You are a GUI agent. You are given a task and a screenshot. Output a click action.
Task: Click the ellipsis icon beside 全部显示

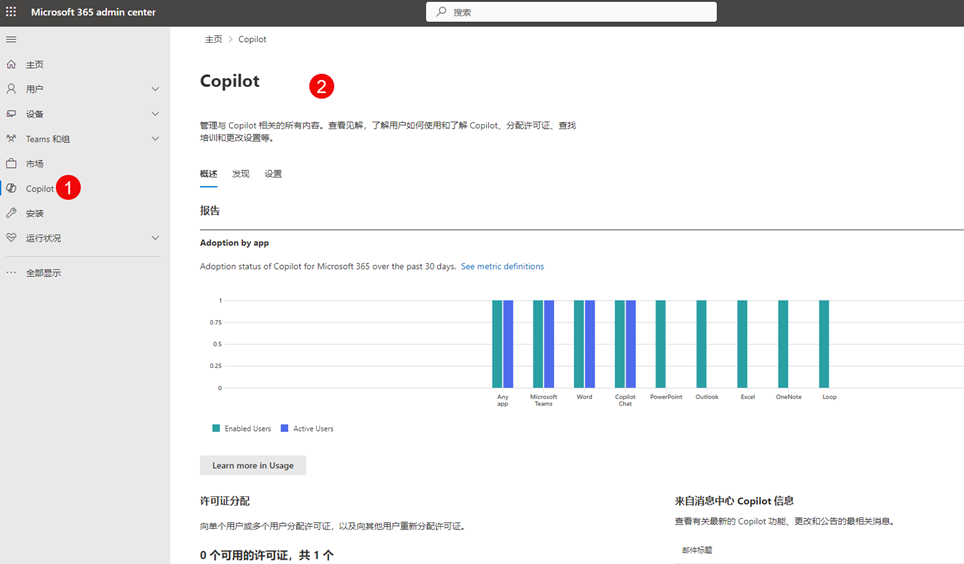click(x=11, y=272)
